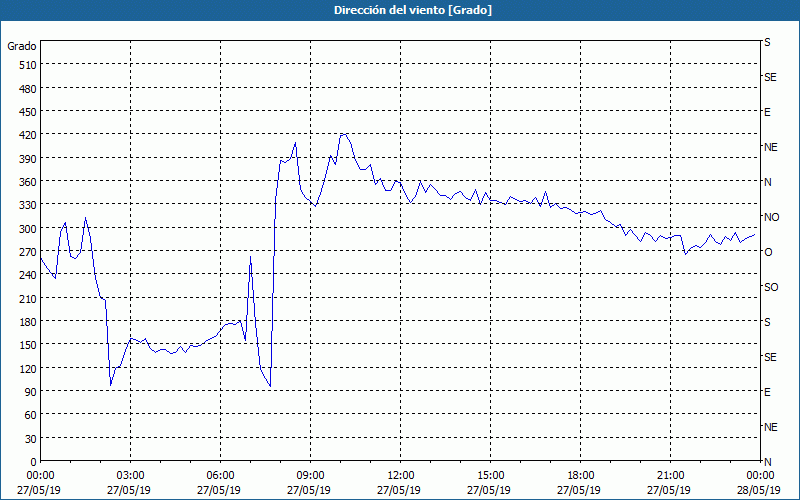Select the 330 degree axis label

point(28,205)
